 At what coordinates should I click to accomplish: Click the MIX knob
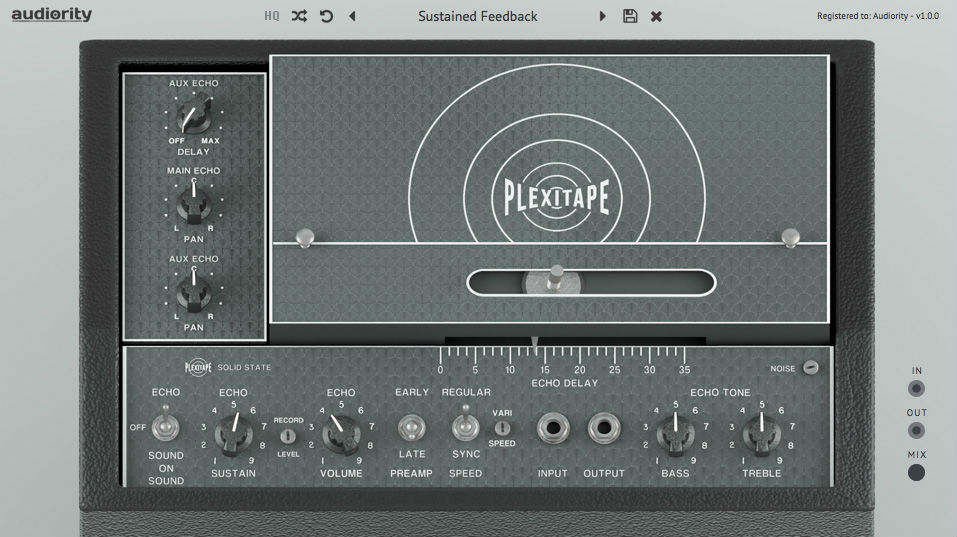(x=916, y=473)
